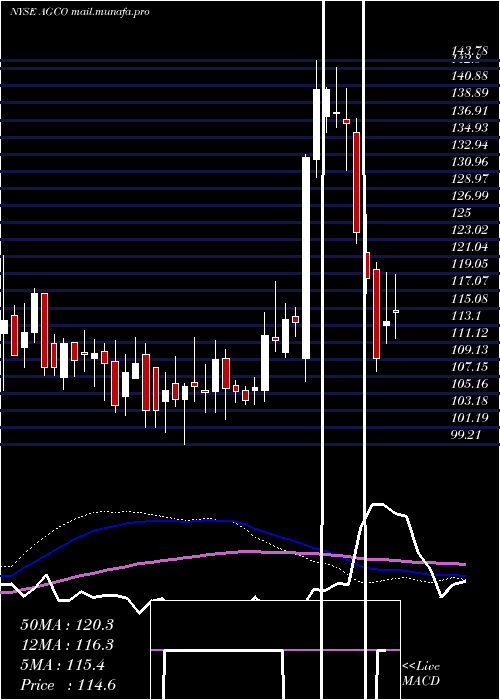This screenshot has height=700, width=500.
Task: Click the 101.19 price axis label
Action: 469,417
